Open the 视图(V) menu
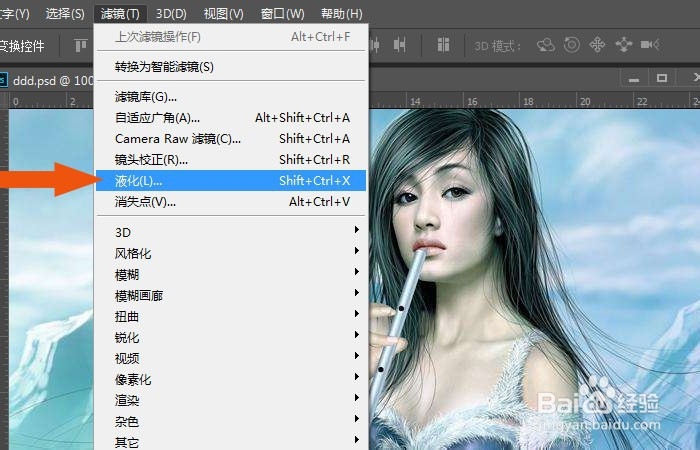 (x=223, y=13)
